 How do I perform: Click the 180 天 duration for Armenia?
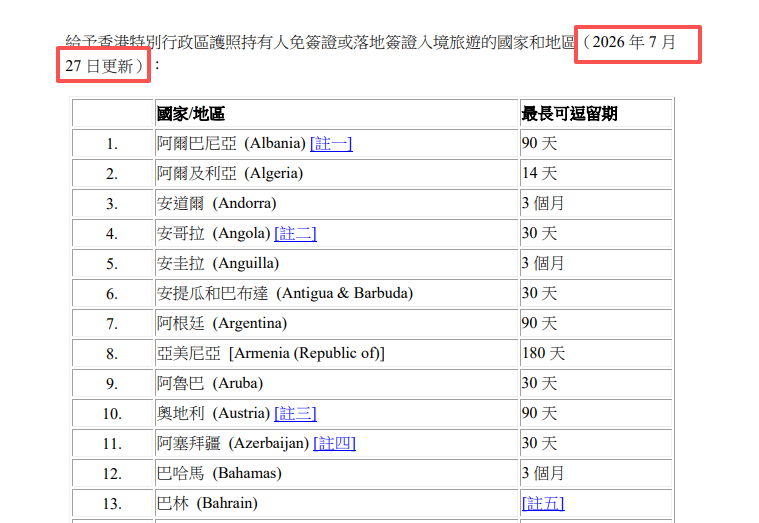click(543, 354)
